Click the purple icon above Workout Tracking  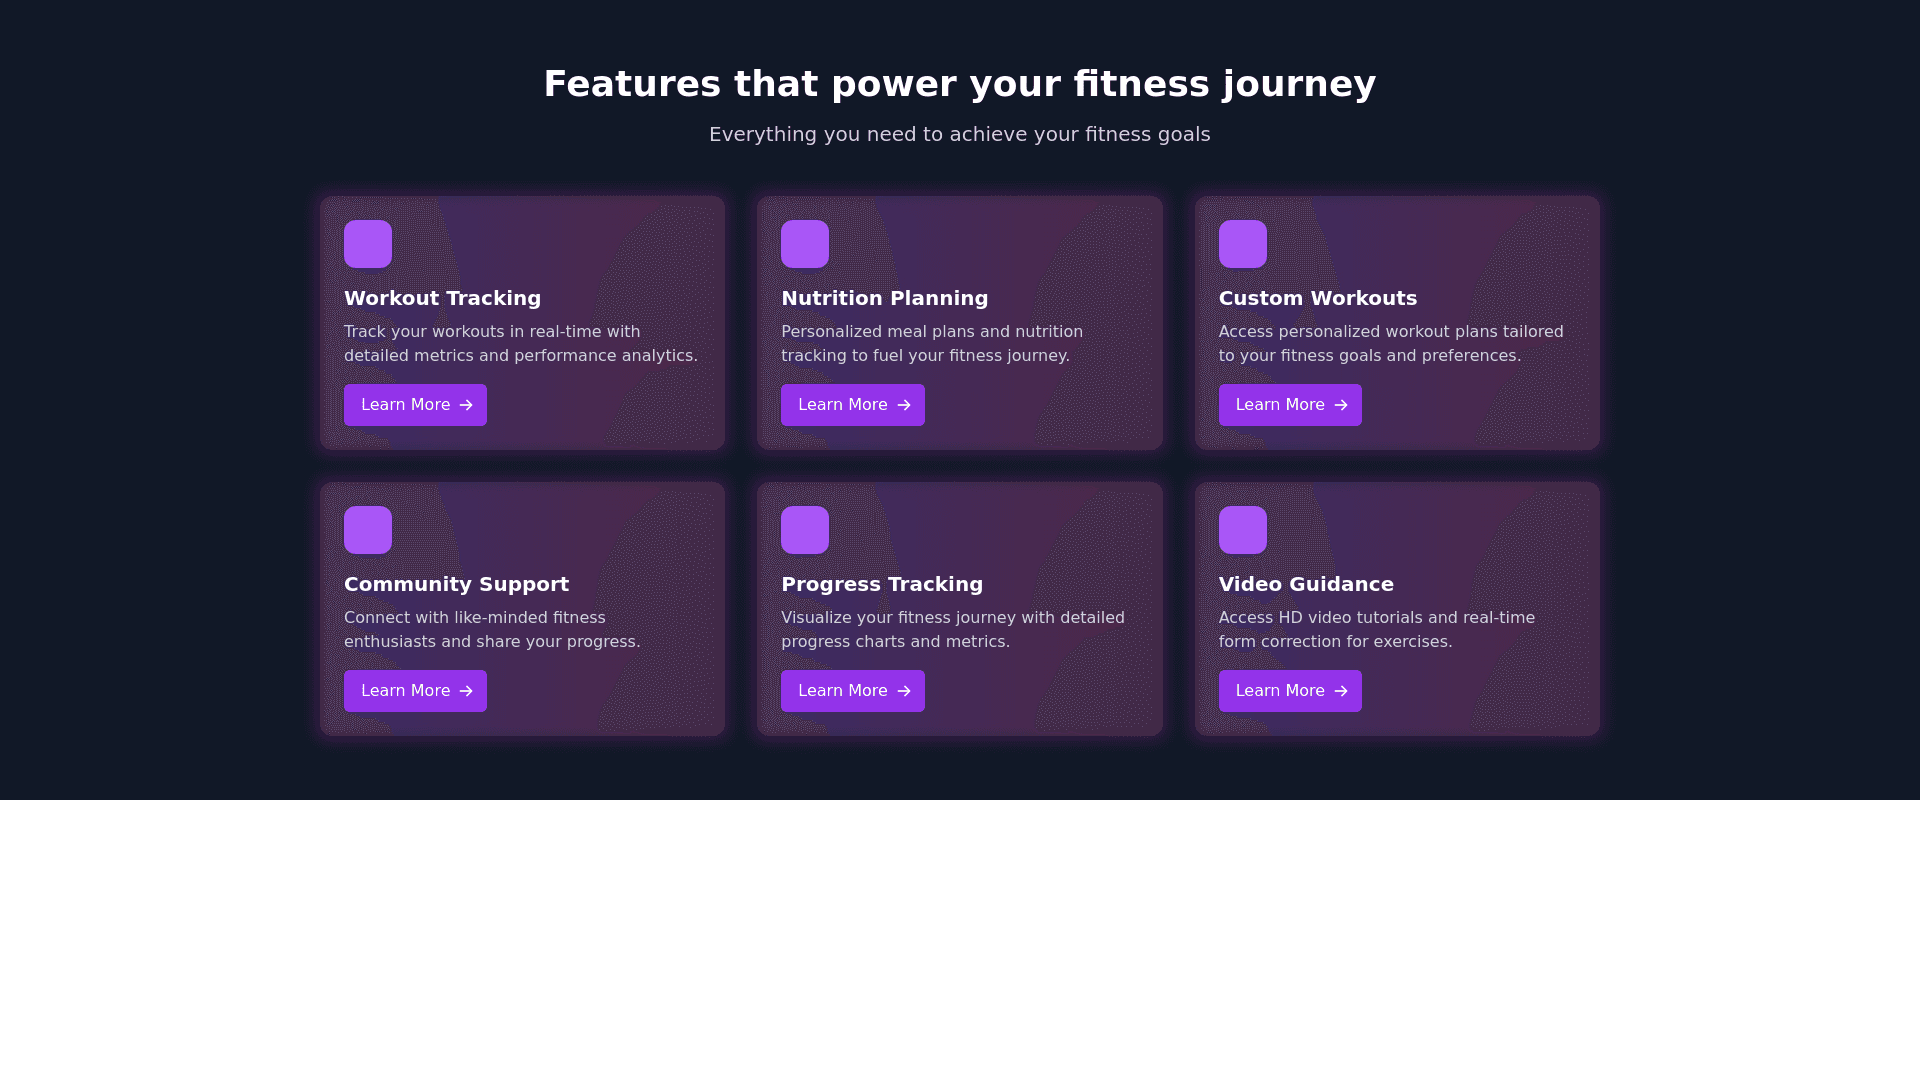point(368,244)
